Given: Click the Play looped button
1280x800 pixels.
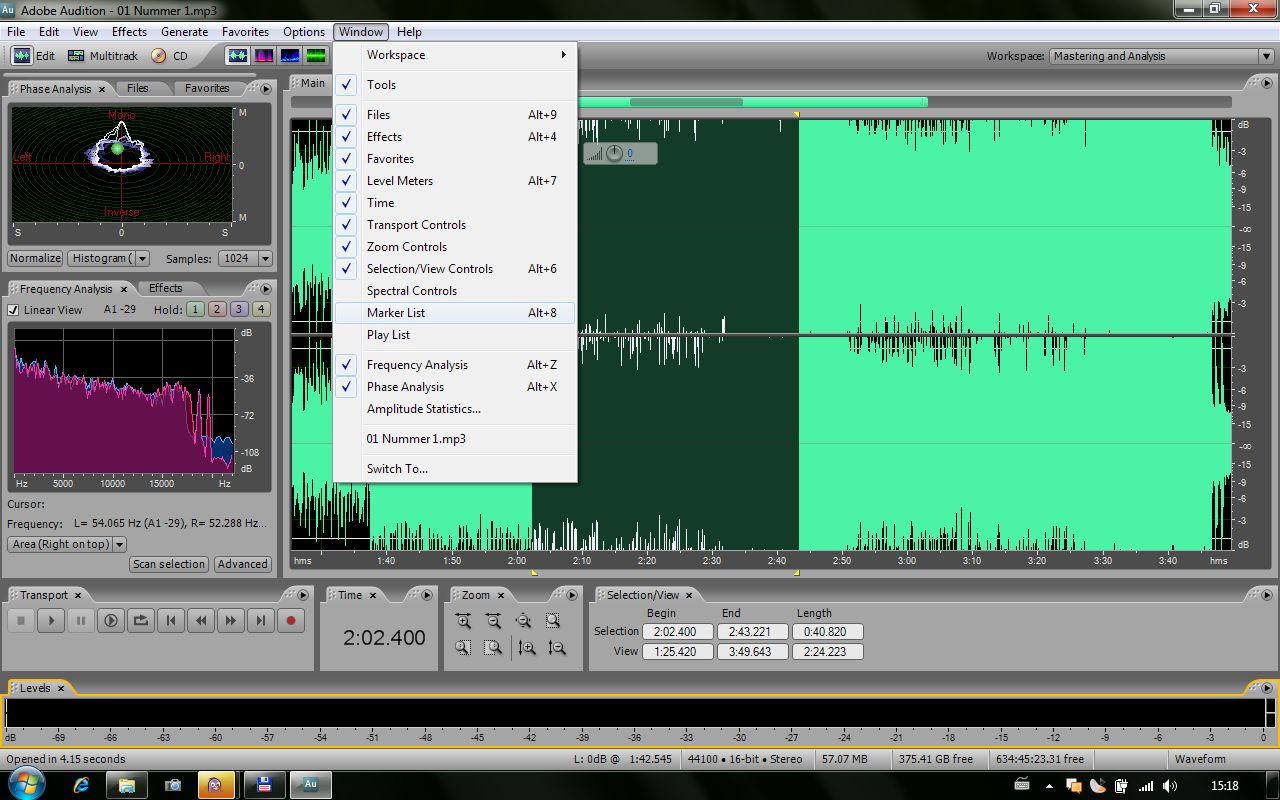Looking at the screenshot, I should pyautogui.click(x=141, y=621).
